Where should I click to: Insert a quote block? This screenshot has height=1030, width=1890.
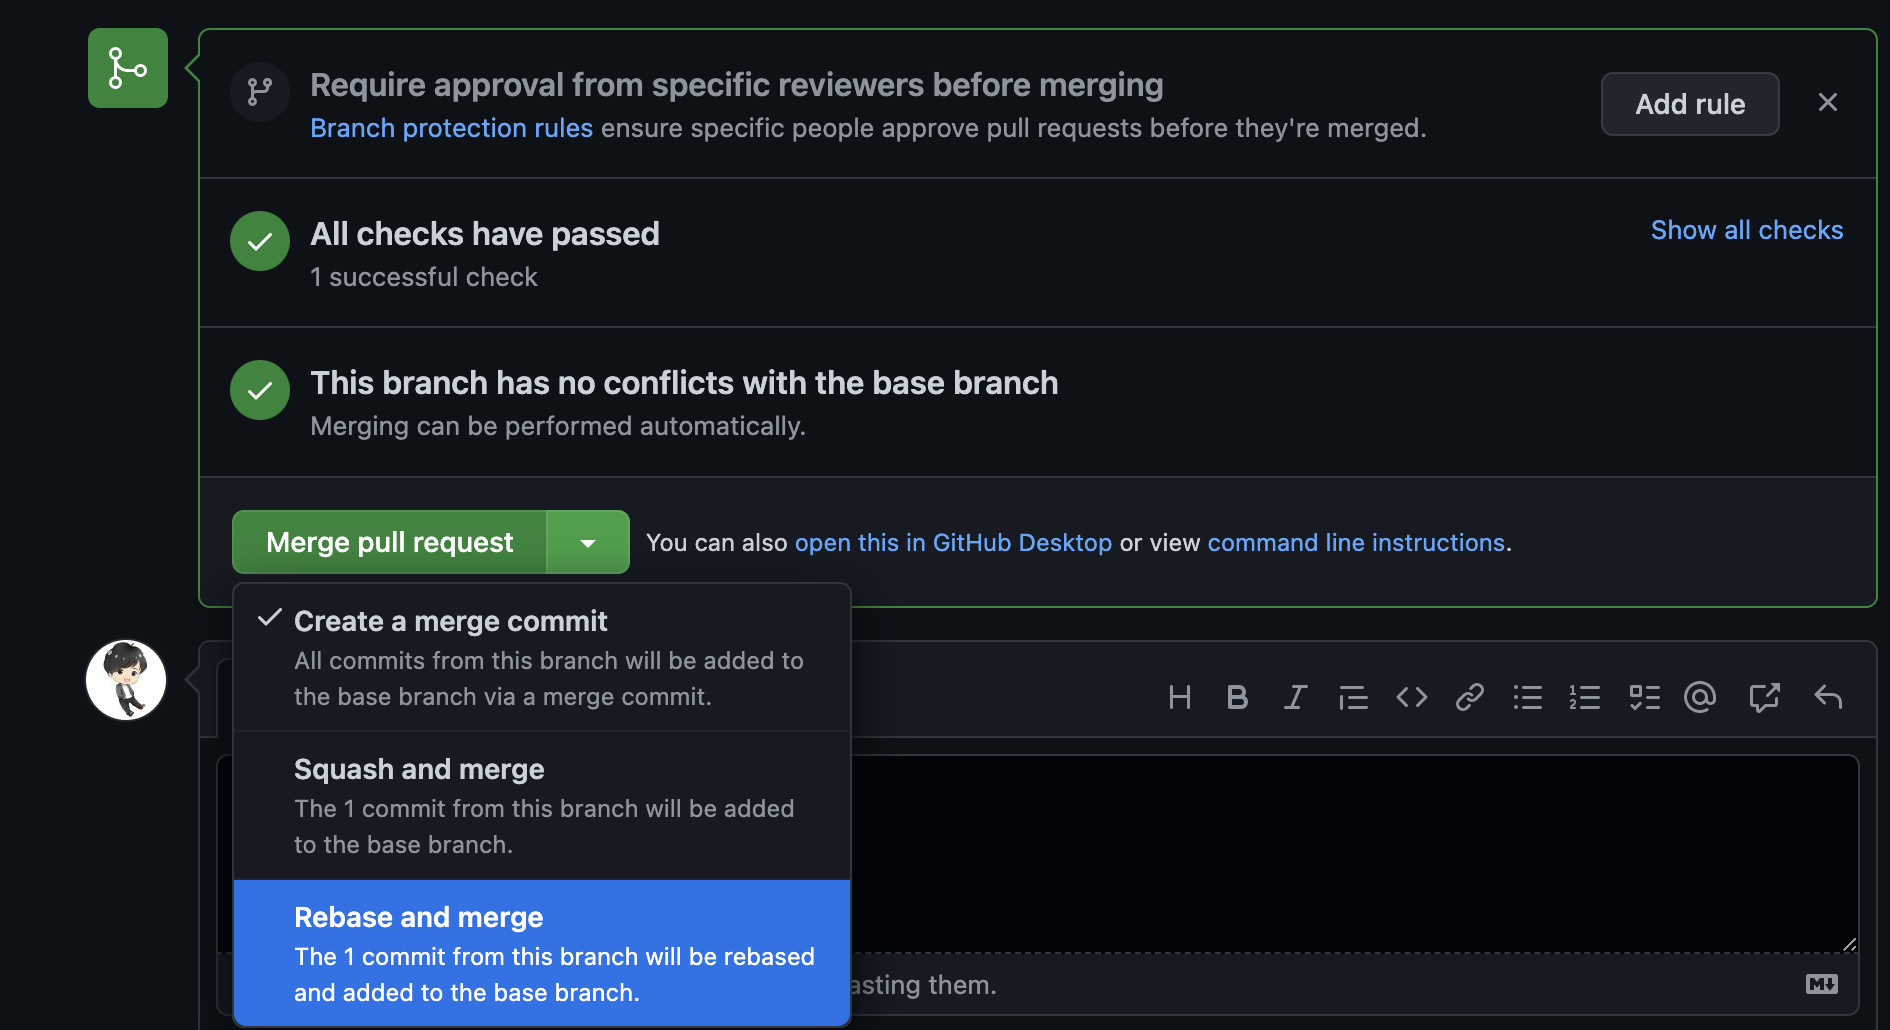coord(1353,697)
